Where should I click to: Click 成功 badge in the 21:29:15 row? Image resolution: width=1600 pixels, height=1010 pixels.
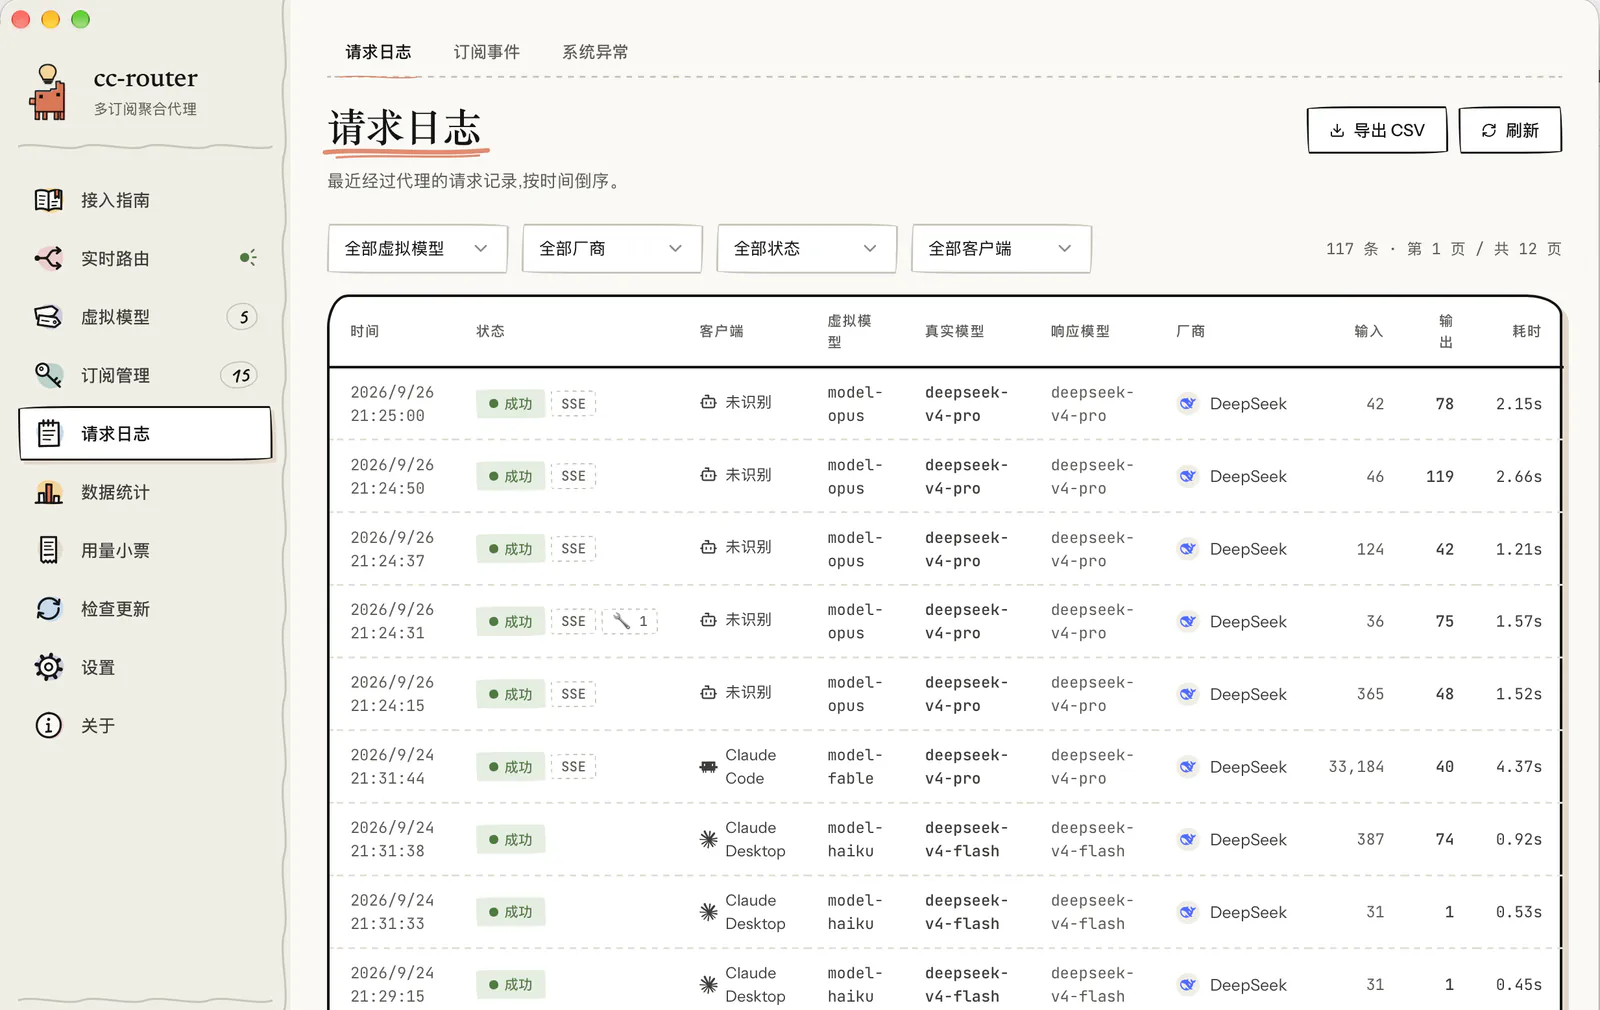(511, 985)
